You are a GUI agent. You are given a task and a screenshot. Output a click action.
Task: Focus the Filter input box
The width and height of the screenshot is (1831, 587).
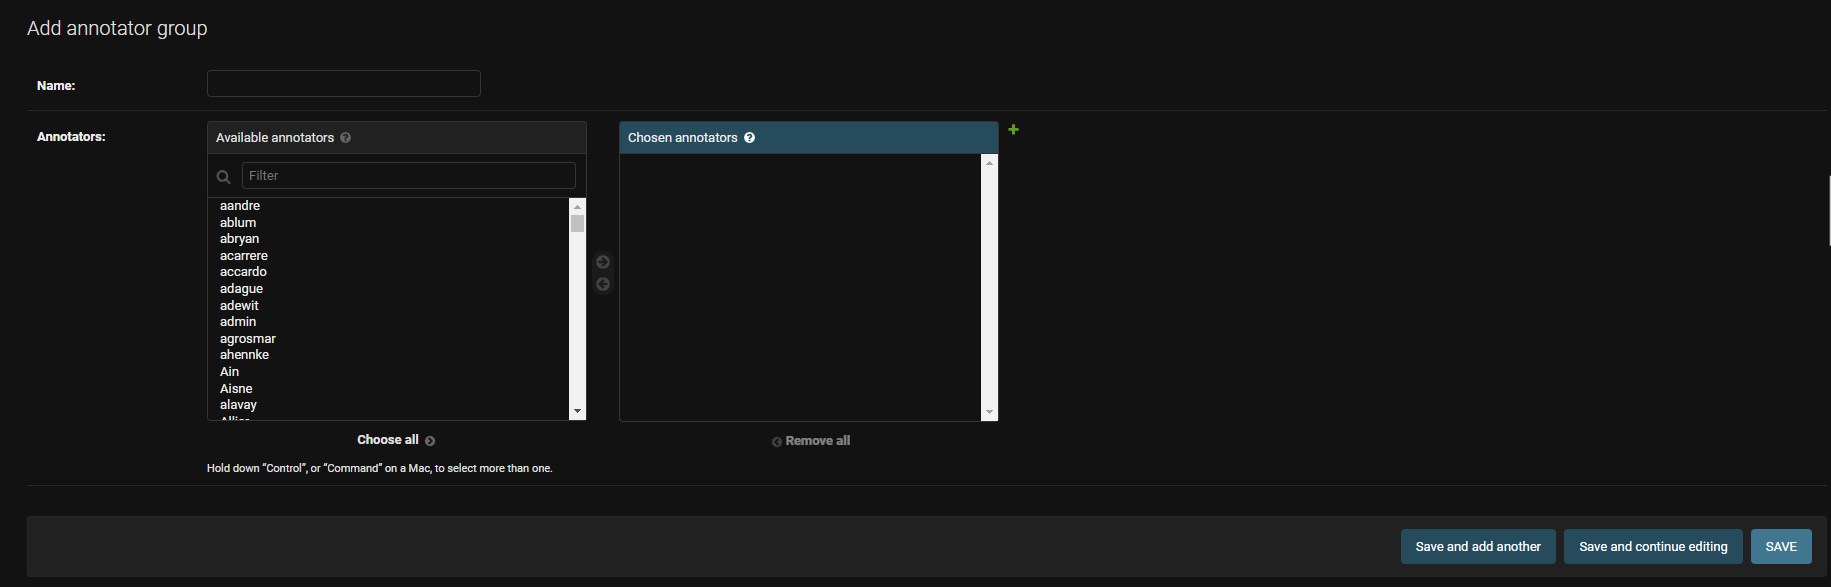(408, 176)
